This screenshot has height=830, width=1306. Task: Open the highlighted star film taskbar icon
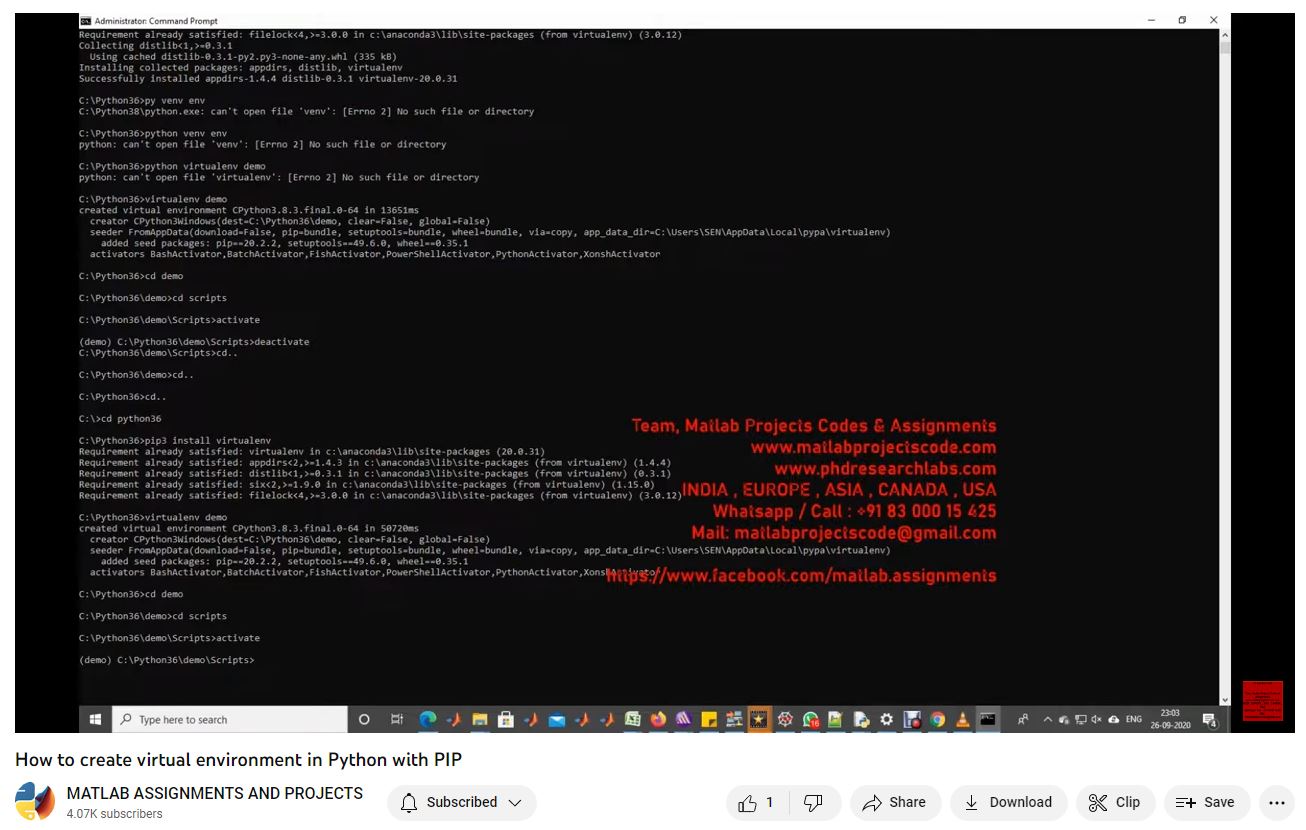pos(760,719)
